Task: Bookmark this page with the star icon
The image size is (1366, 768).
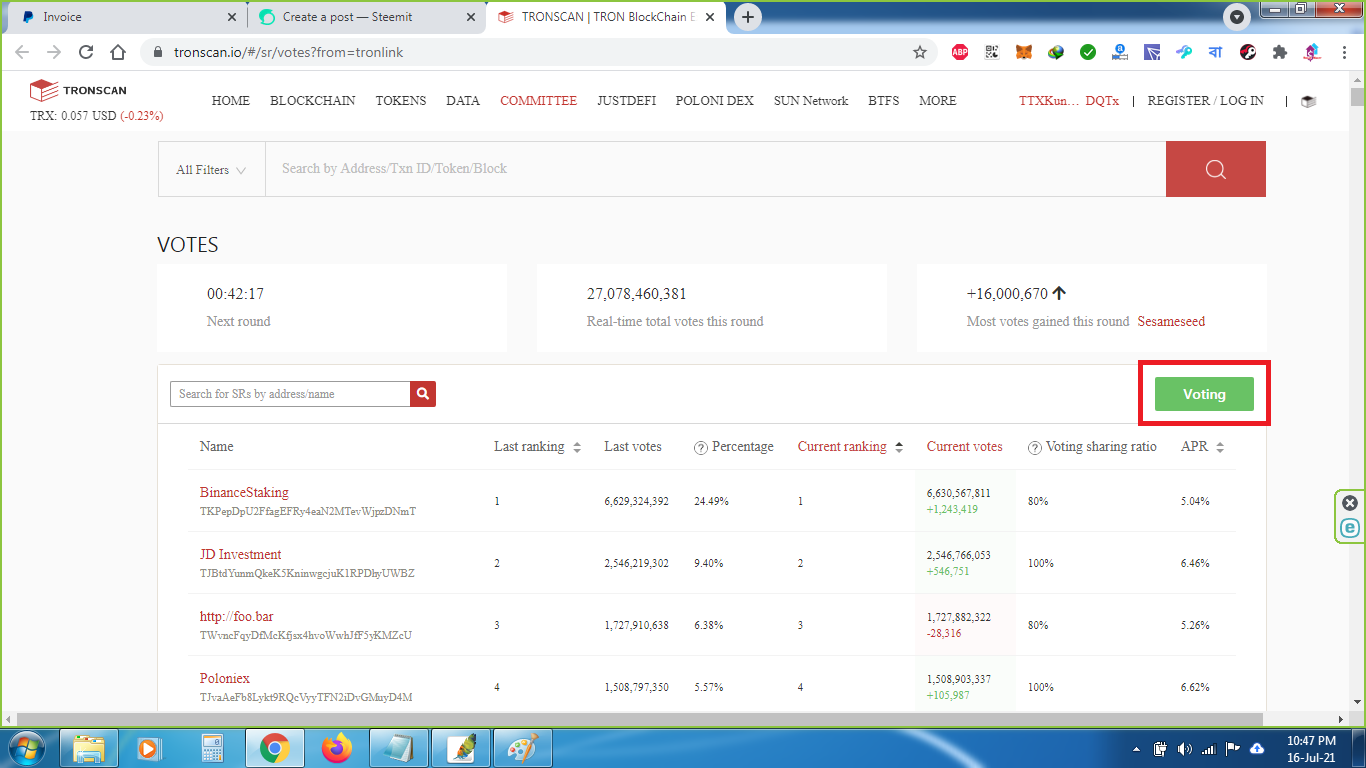Action: pos(920,52)
